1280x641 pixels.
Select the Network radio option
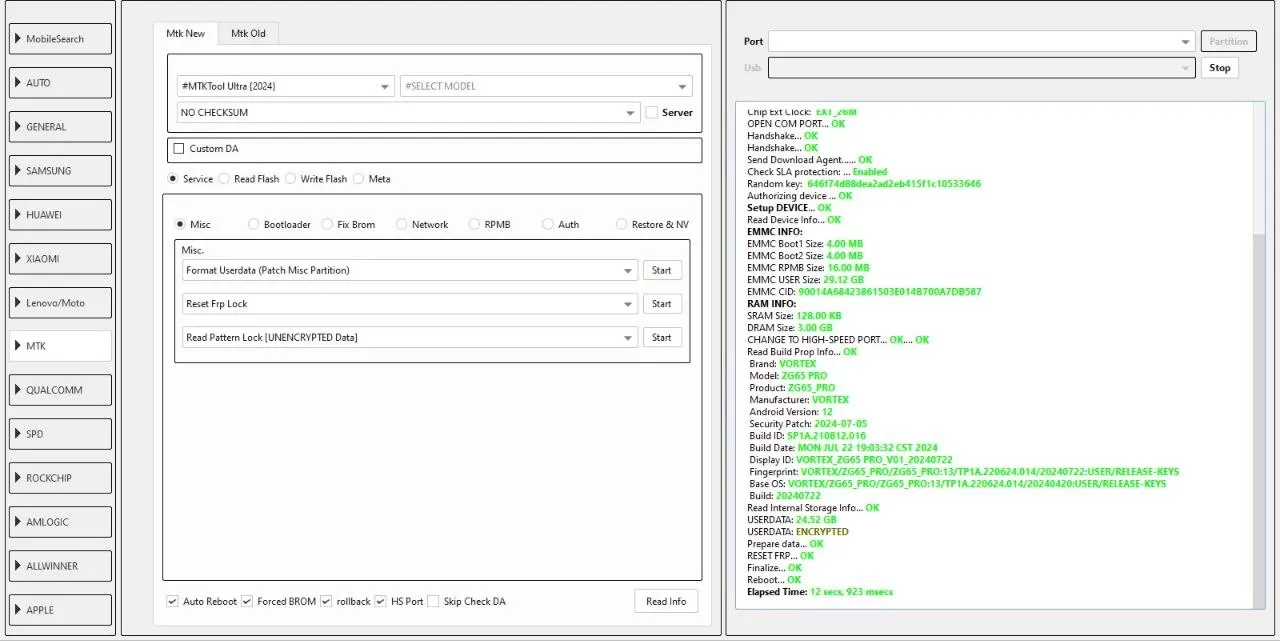[401, 225]
